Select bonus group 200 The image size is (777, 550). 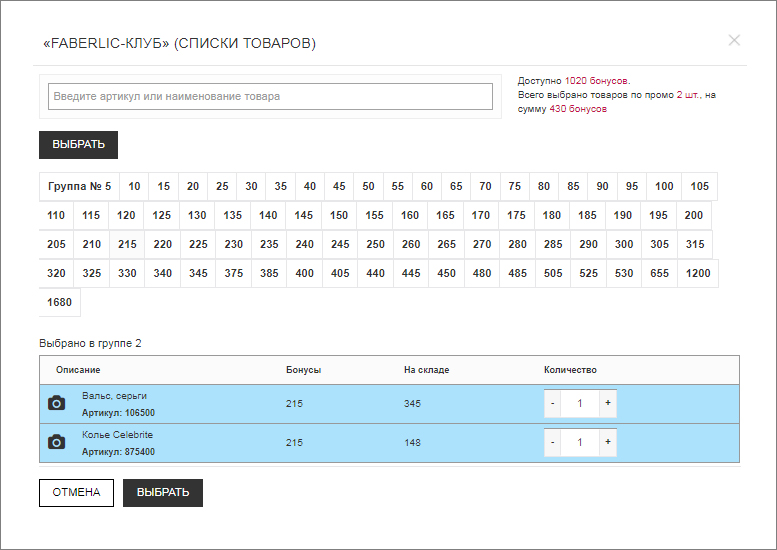point(694,215)
